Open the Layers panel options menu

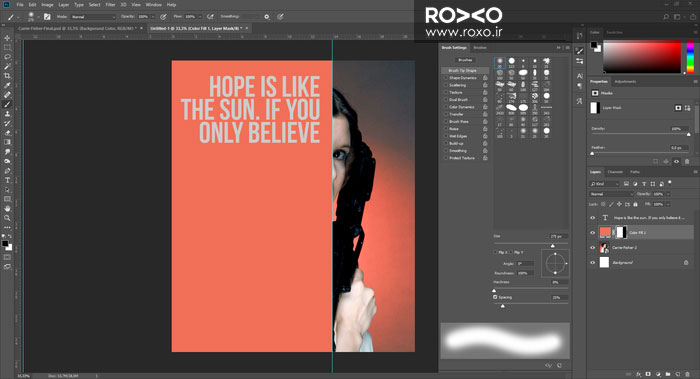[695, 172]
